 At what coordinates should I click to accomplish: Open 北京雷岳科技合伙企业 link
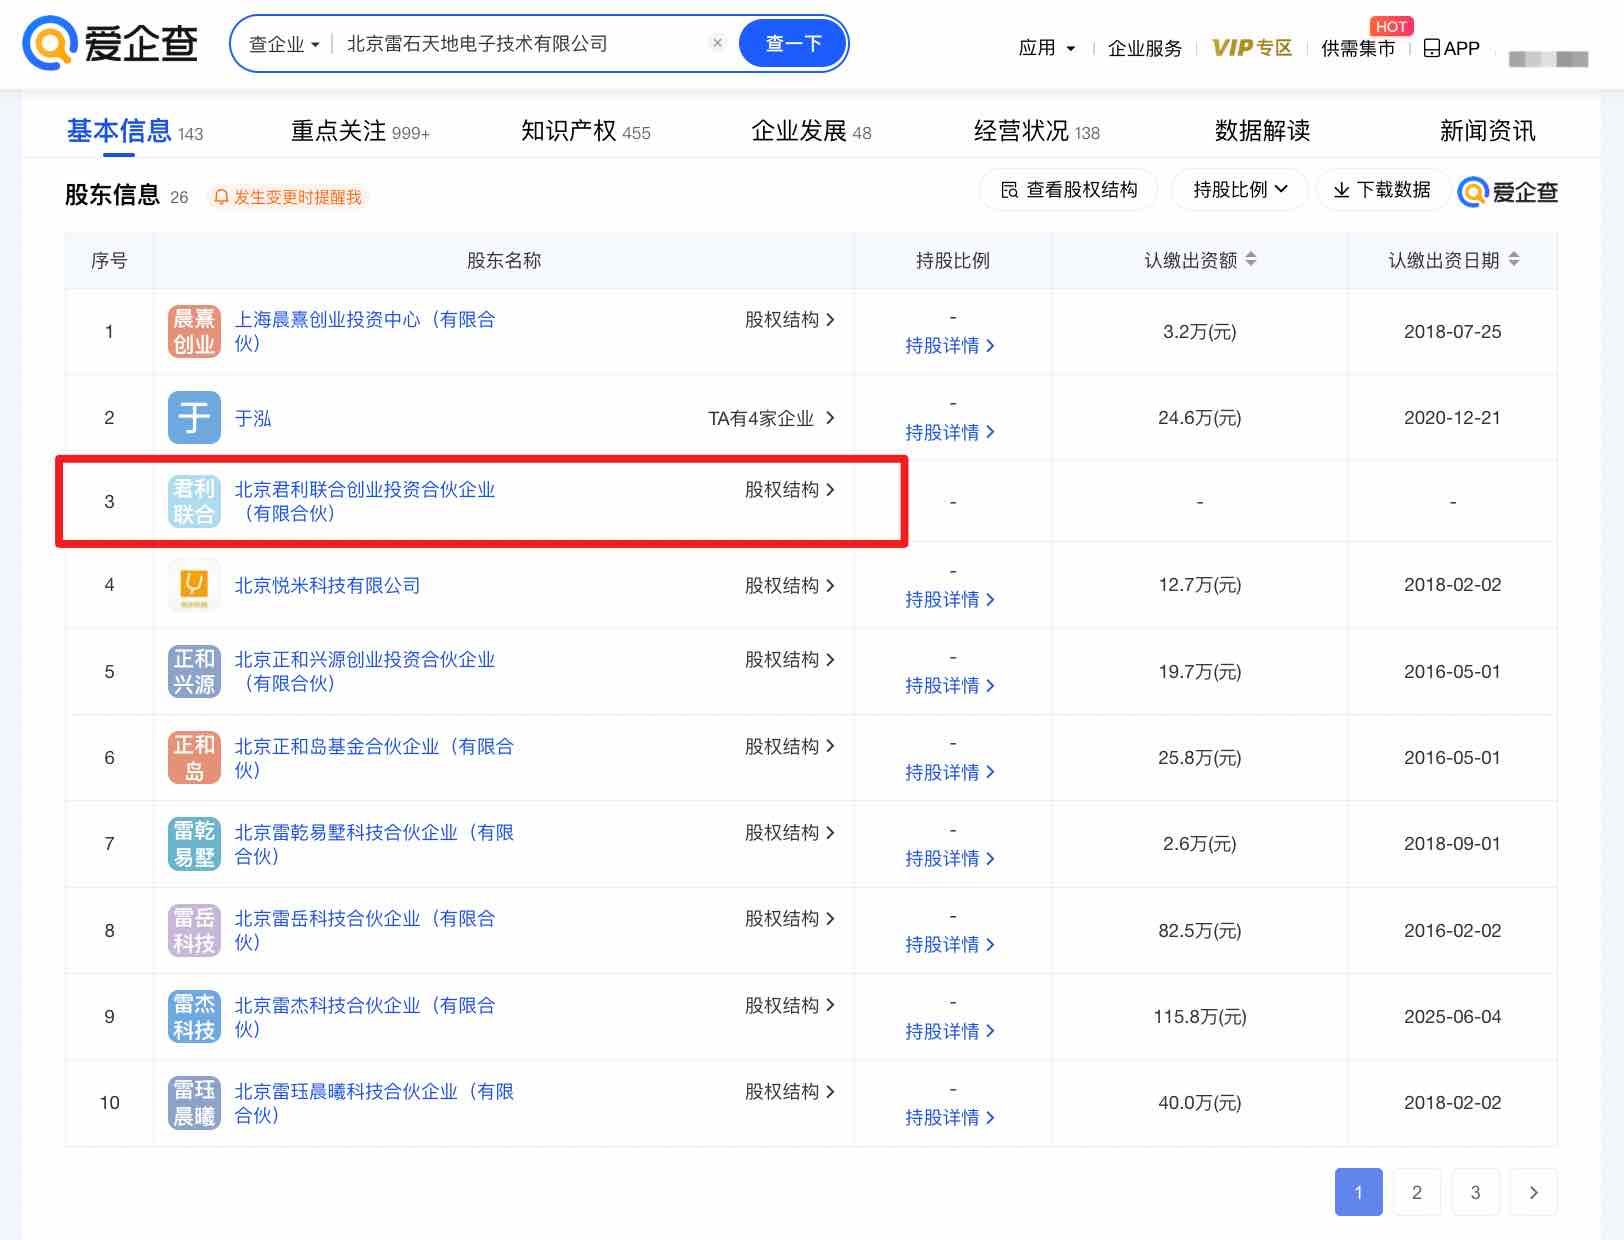pos(365,930)
